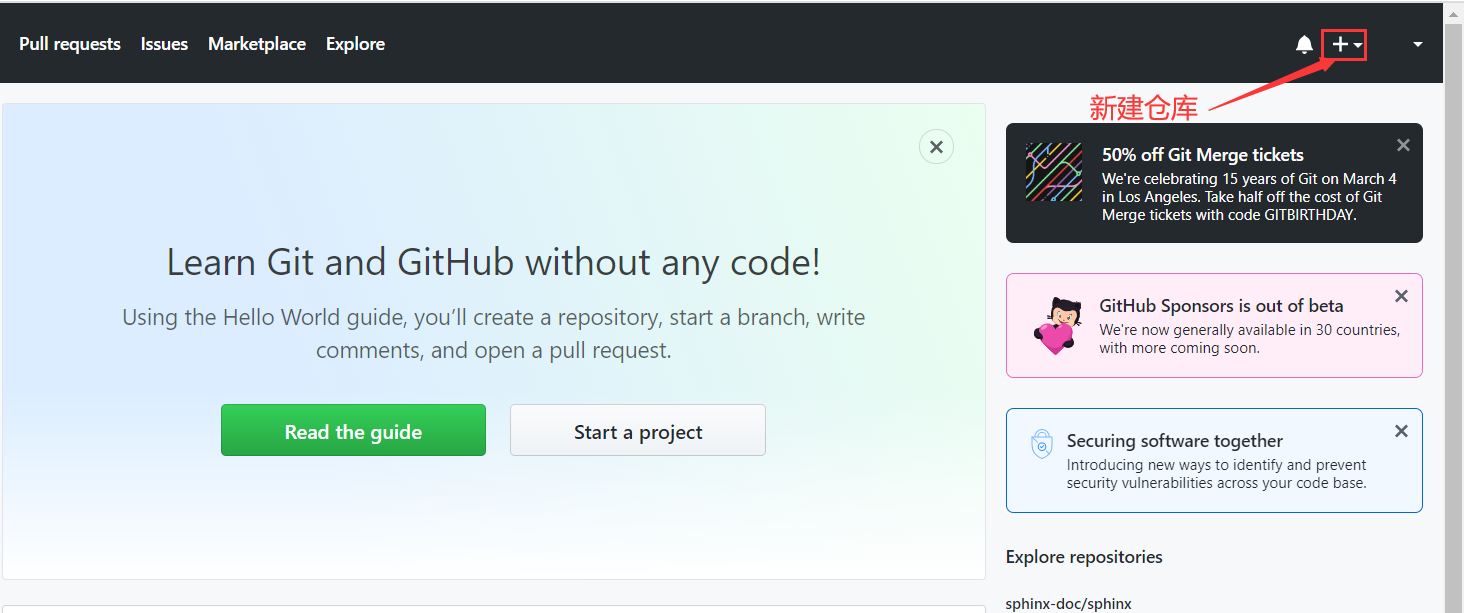
Task: Click the security shield icon
Action: (1042, 444)
